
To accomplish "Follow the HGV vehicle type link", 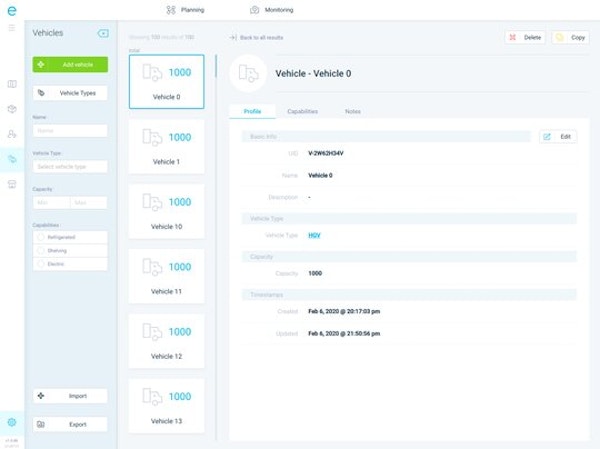I will pos(315,235).
